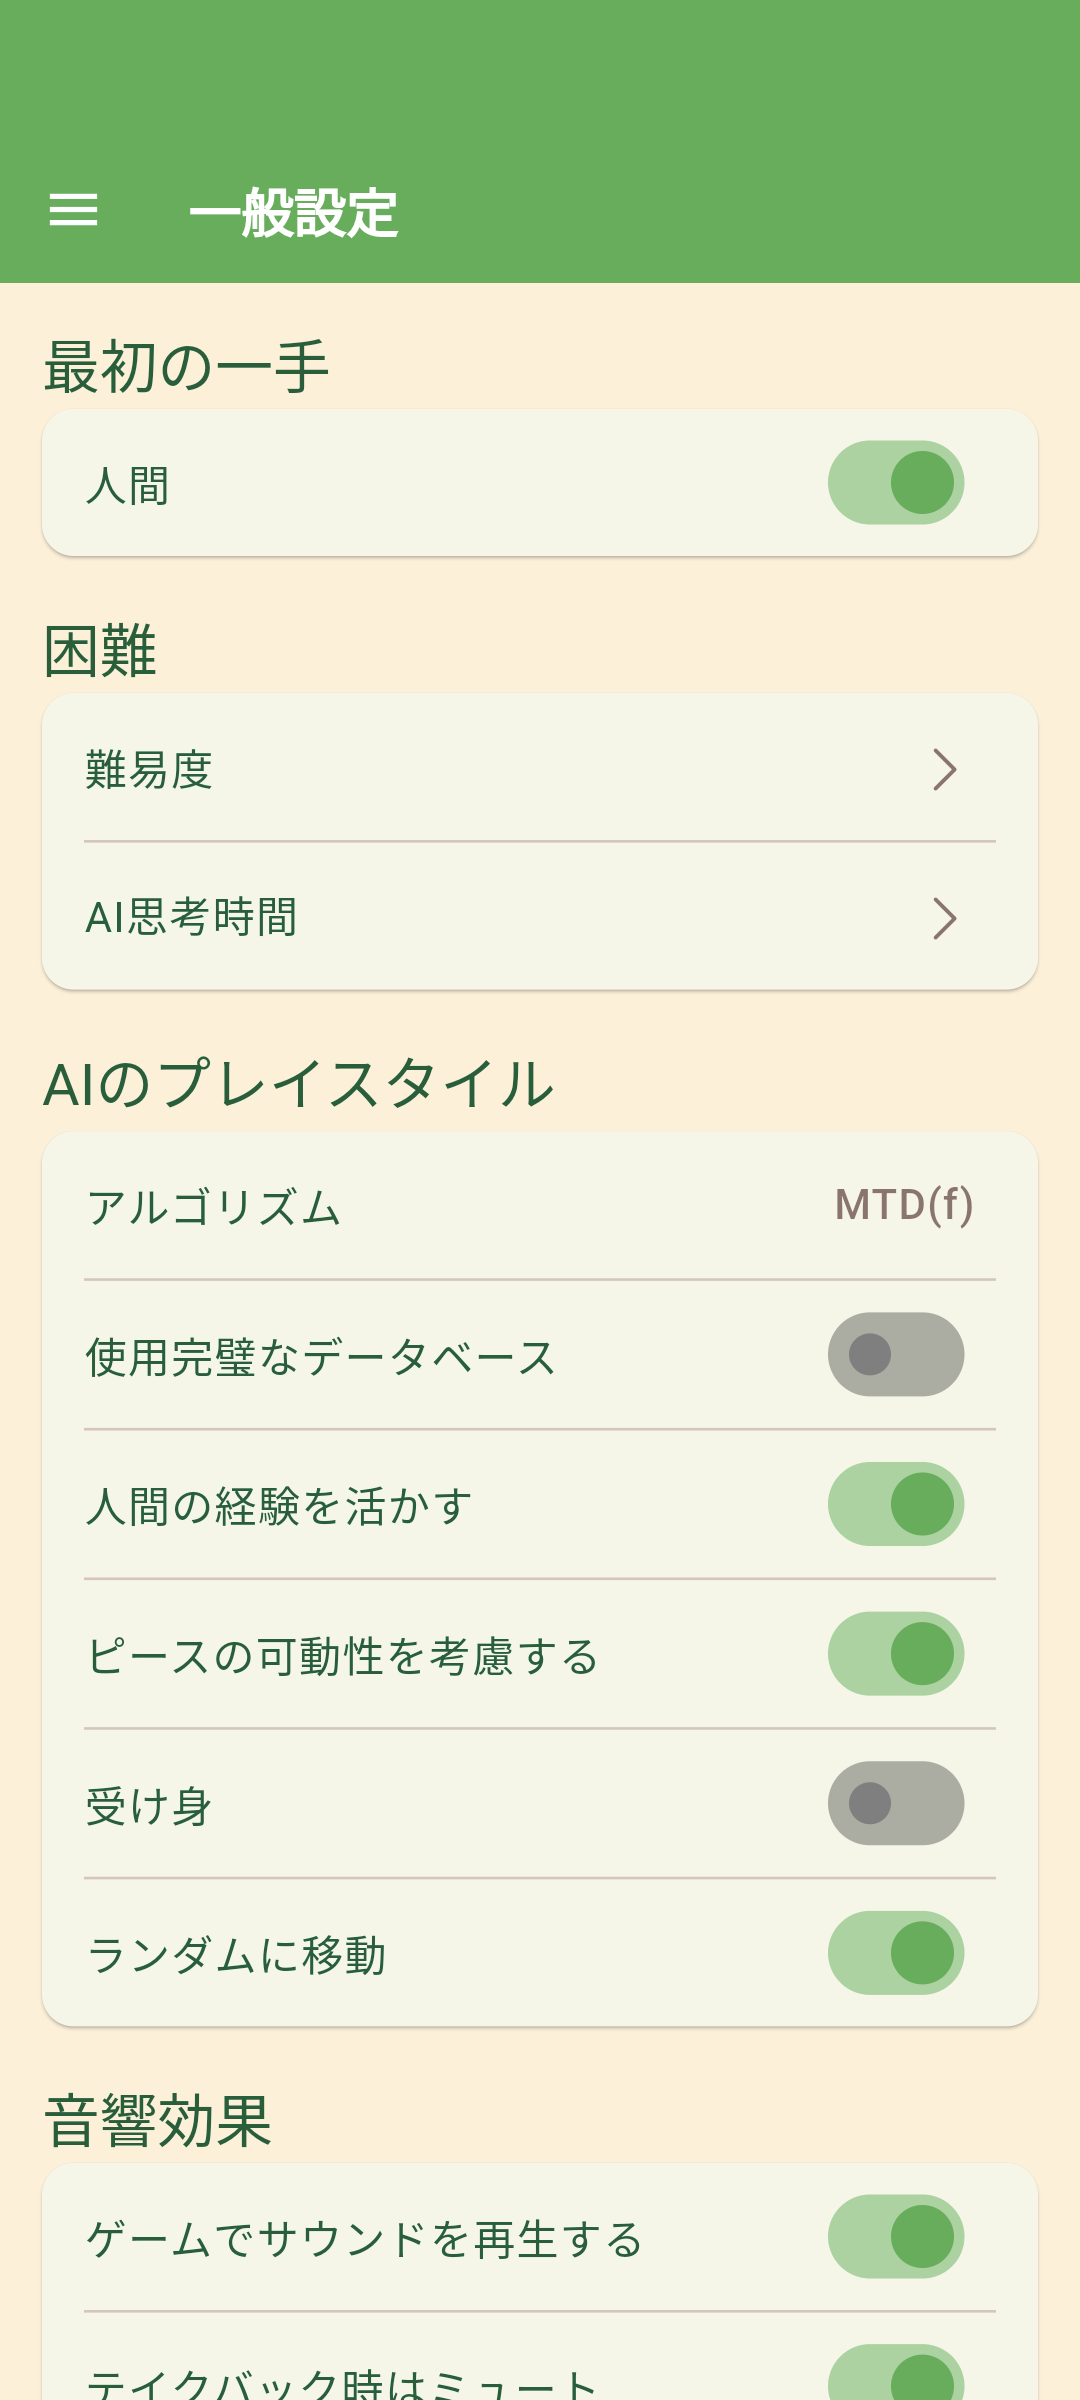The height and width of the screenshot is (2400, 1080).
Task: Click the chevron beside AI思考時間
Action: click(x=944, y=918)
